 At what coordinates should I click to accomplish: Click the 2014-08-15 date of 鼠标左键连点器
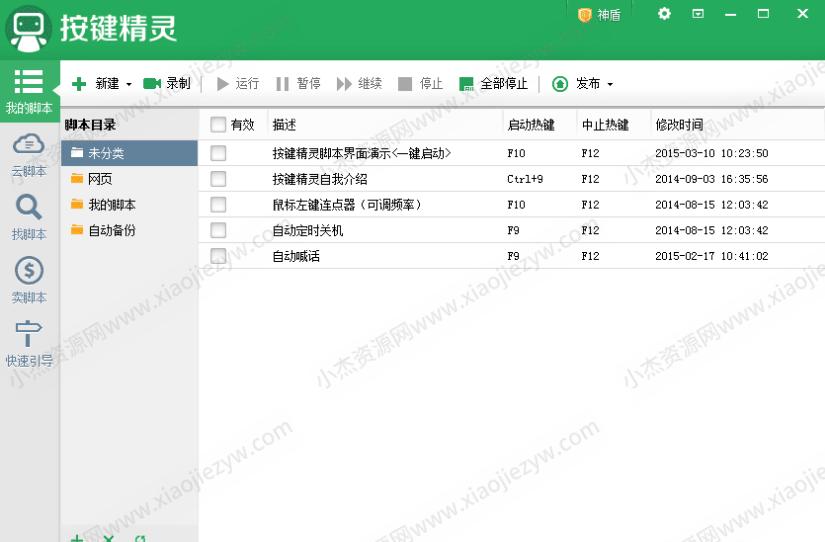pyautogui.click(x=711, y=205)
